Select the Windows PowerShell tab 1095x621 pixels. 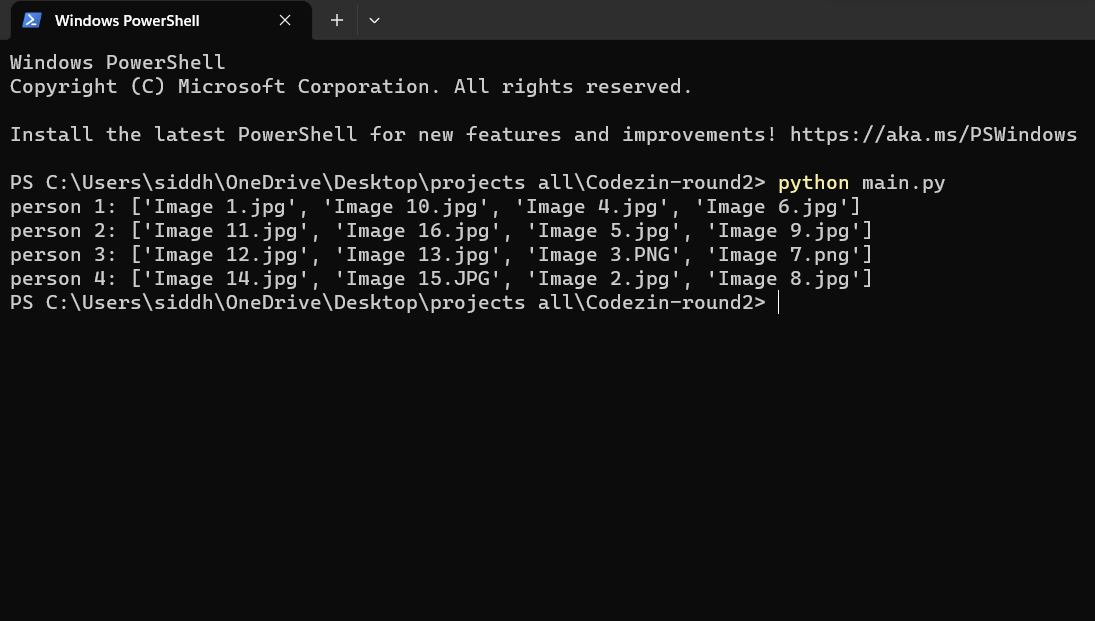pos(127,20)
